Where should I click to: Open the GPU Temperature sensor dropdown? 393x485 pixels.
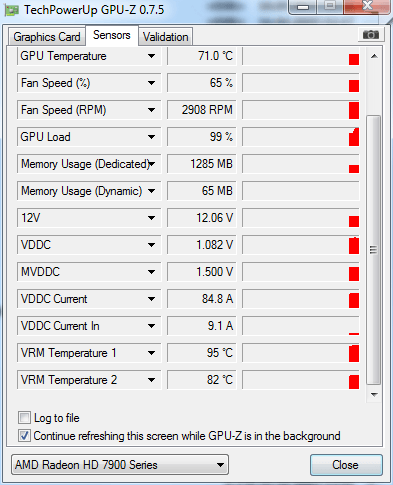coord(151,56)
